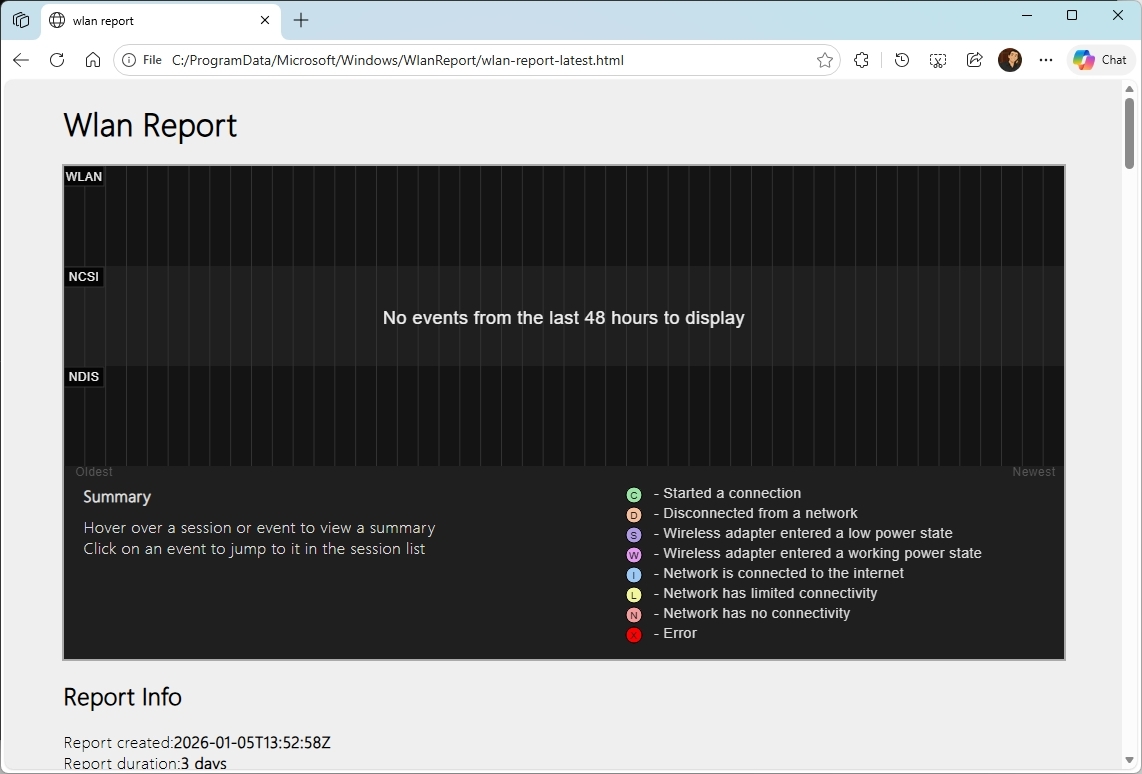The width and height of the screenshot is (1142, 774).
Task: Go to the home page
Action: click(x=92, y=60)
